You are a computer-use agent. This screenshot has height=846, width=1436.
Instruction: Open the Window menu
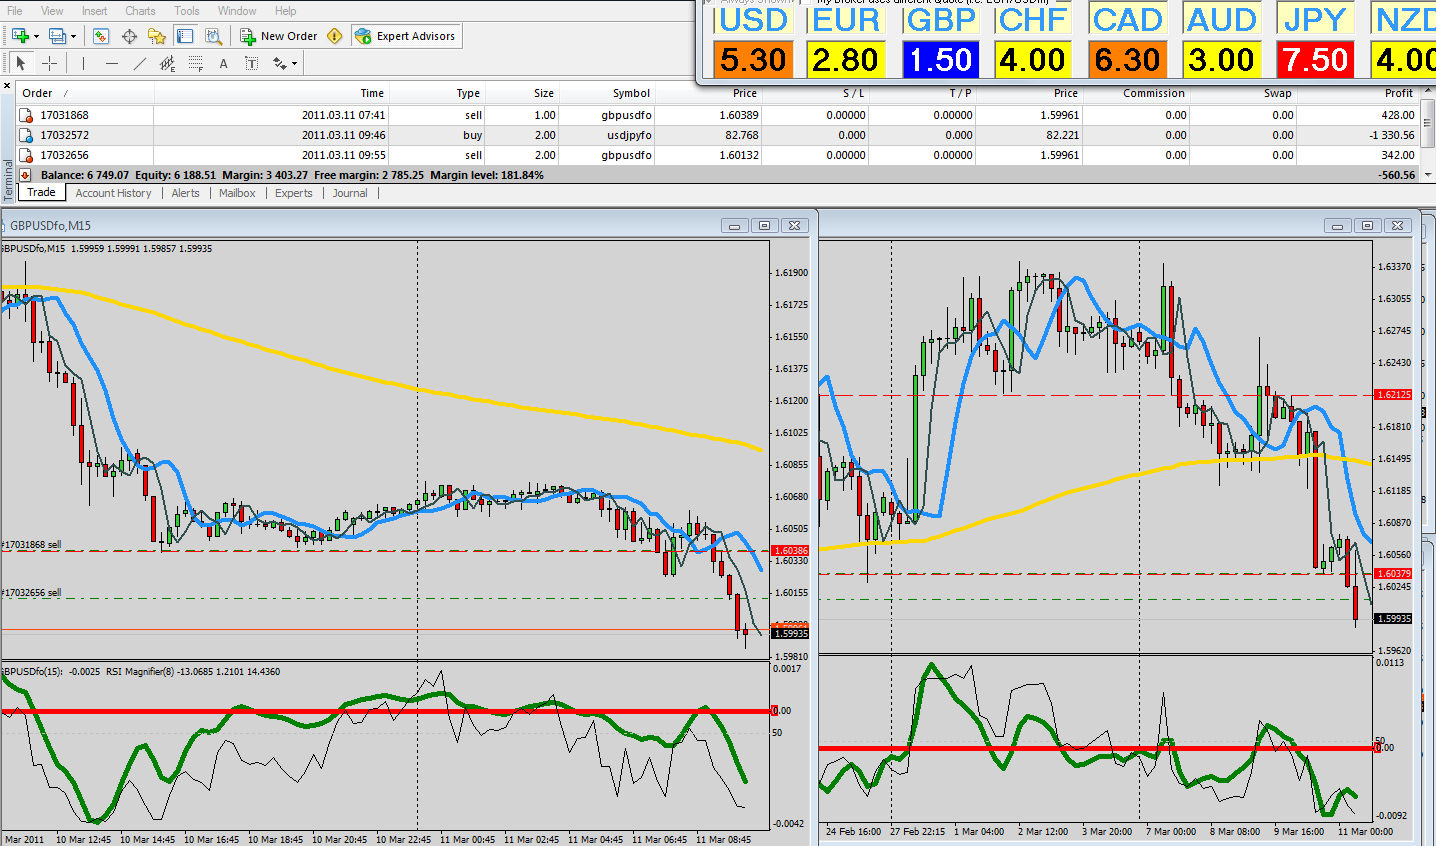click(x=237, y=11)
